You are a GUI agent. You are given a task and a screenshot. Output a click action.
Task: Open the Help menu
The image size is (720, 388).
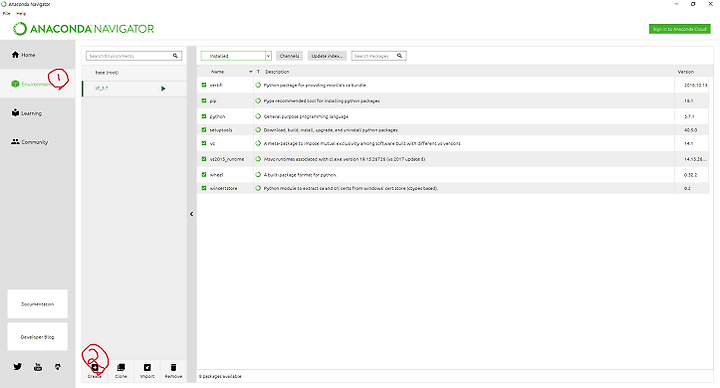21,13
